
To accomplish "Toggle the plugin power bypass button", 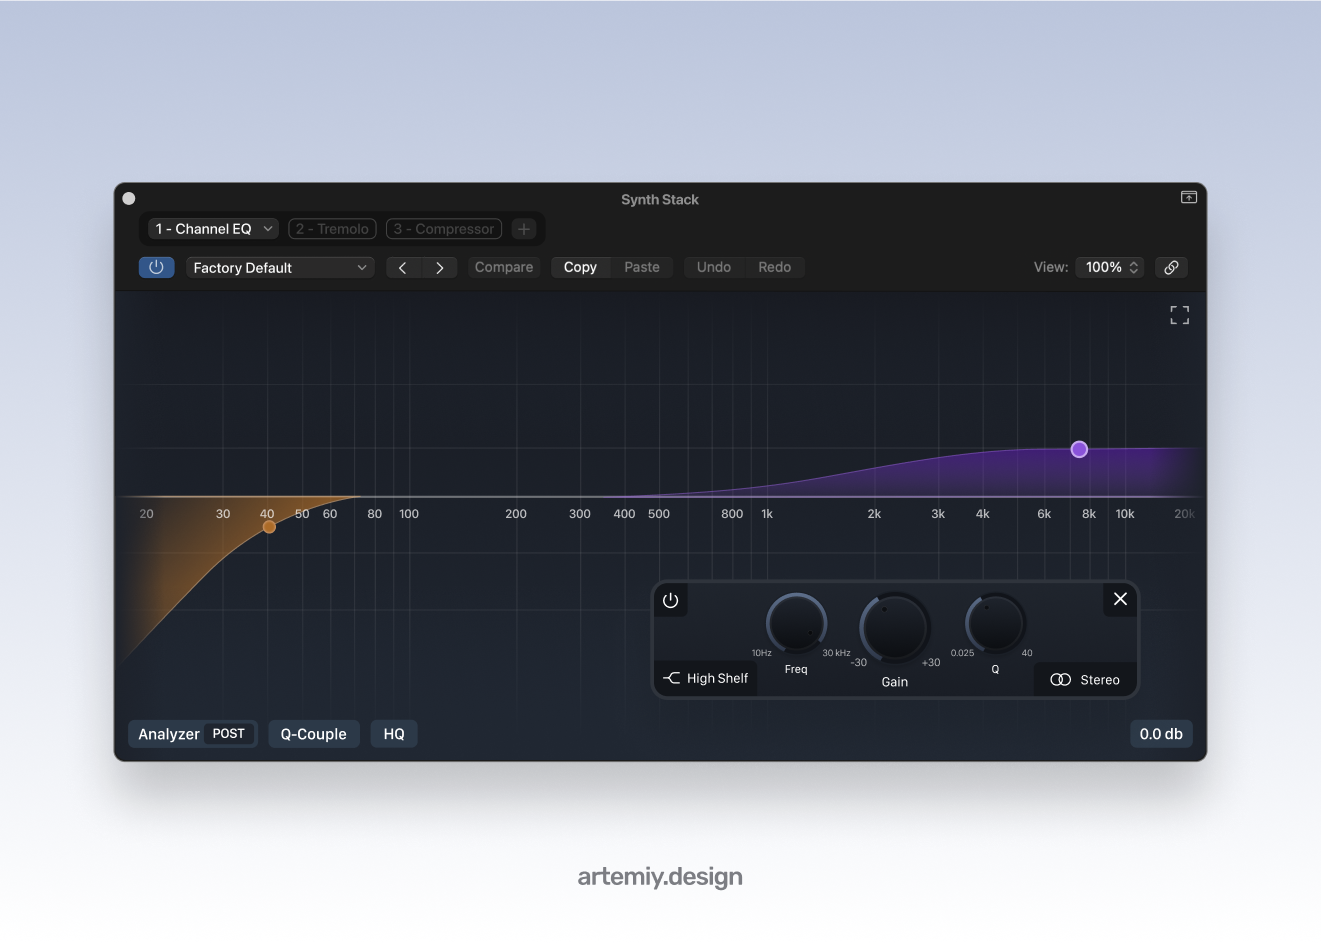I will [x=156, y=267].
